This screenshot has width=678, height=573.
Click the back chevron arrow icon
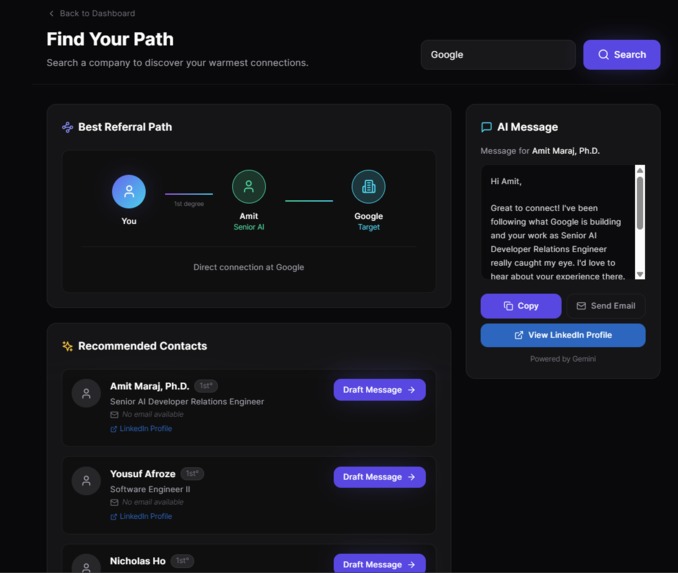click(x=51, y=13)
